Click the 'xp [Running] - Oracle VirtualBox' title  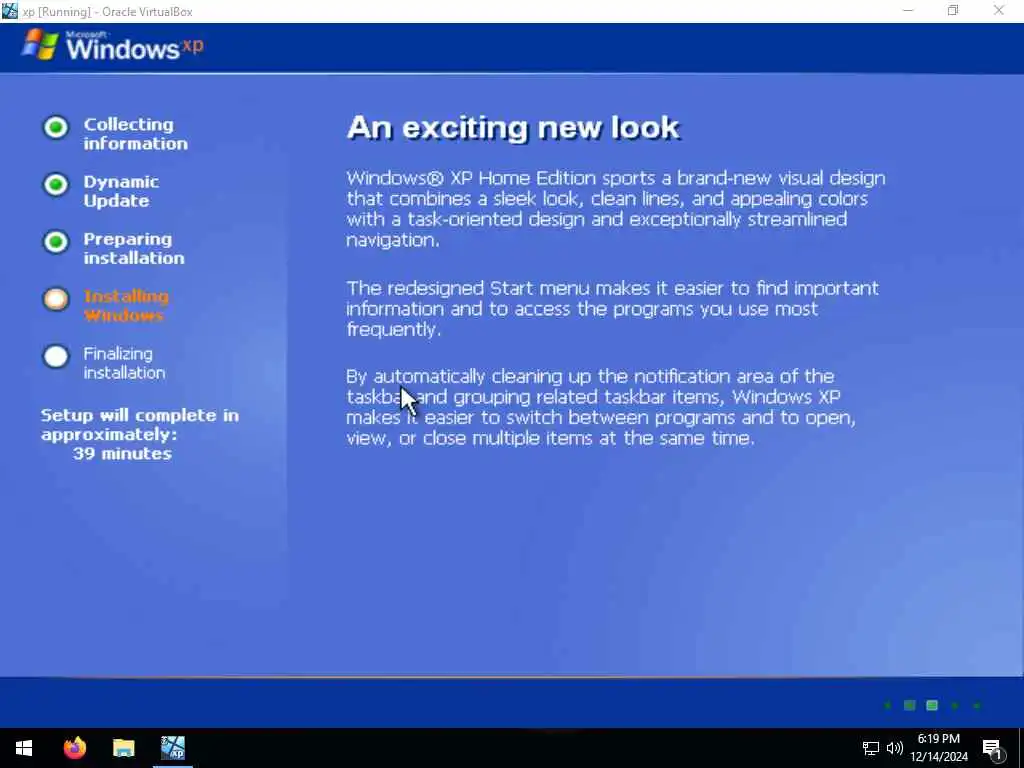[107, 12]
